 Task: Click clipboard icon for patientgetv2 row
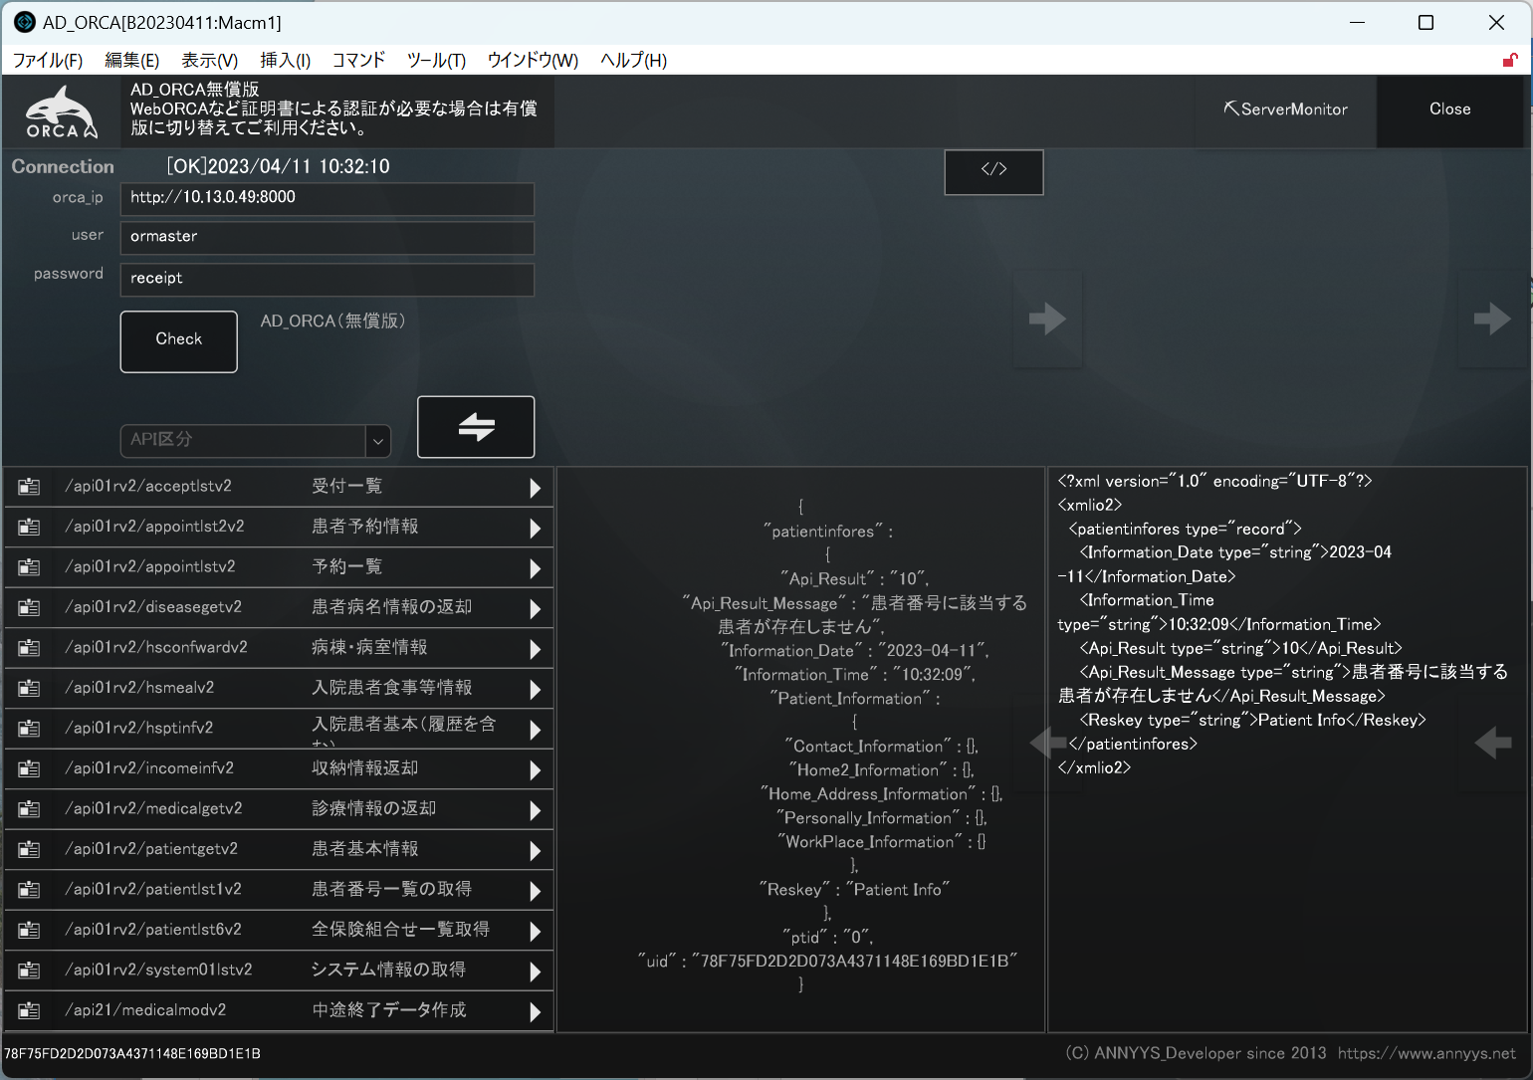(29, 850)
